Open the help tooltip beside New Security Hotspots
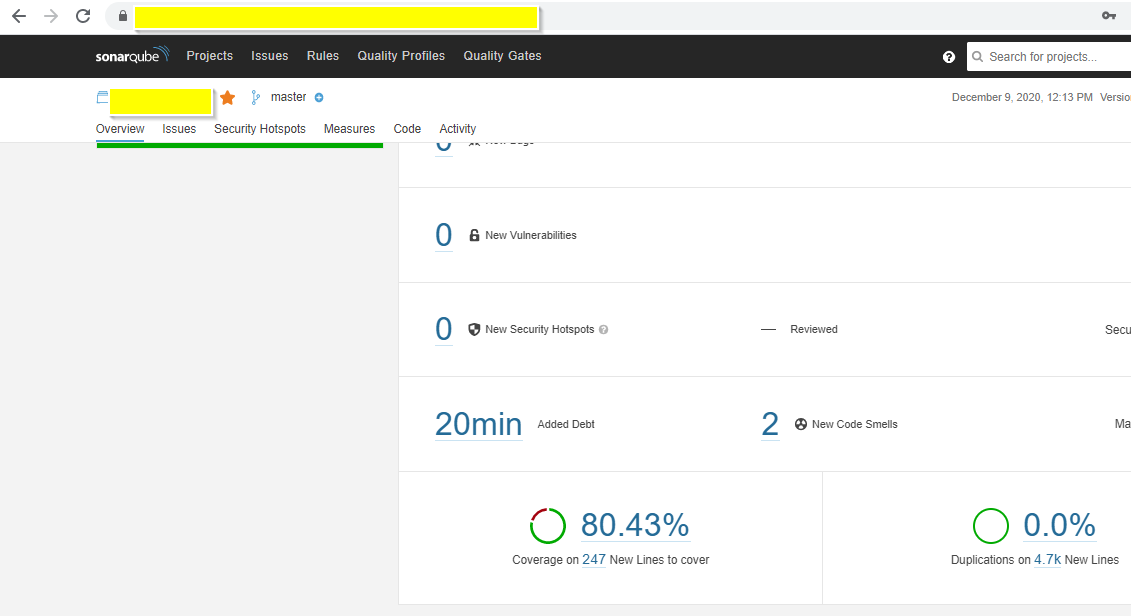 coord(604,329)
